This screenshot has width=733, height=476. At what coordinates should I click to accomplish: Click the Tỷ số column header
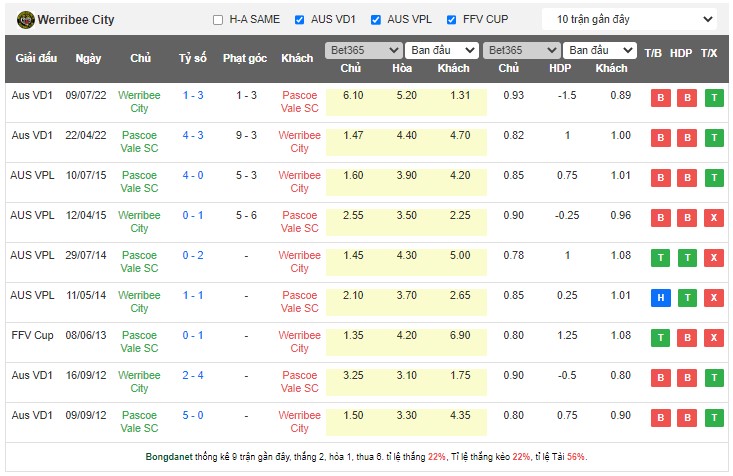click(193, 59)
